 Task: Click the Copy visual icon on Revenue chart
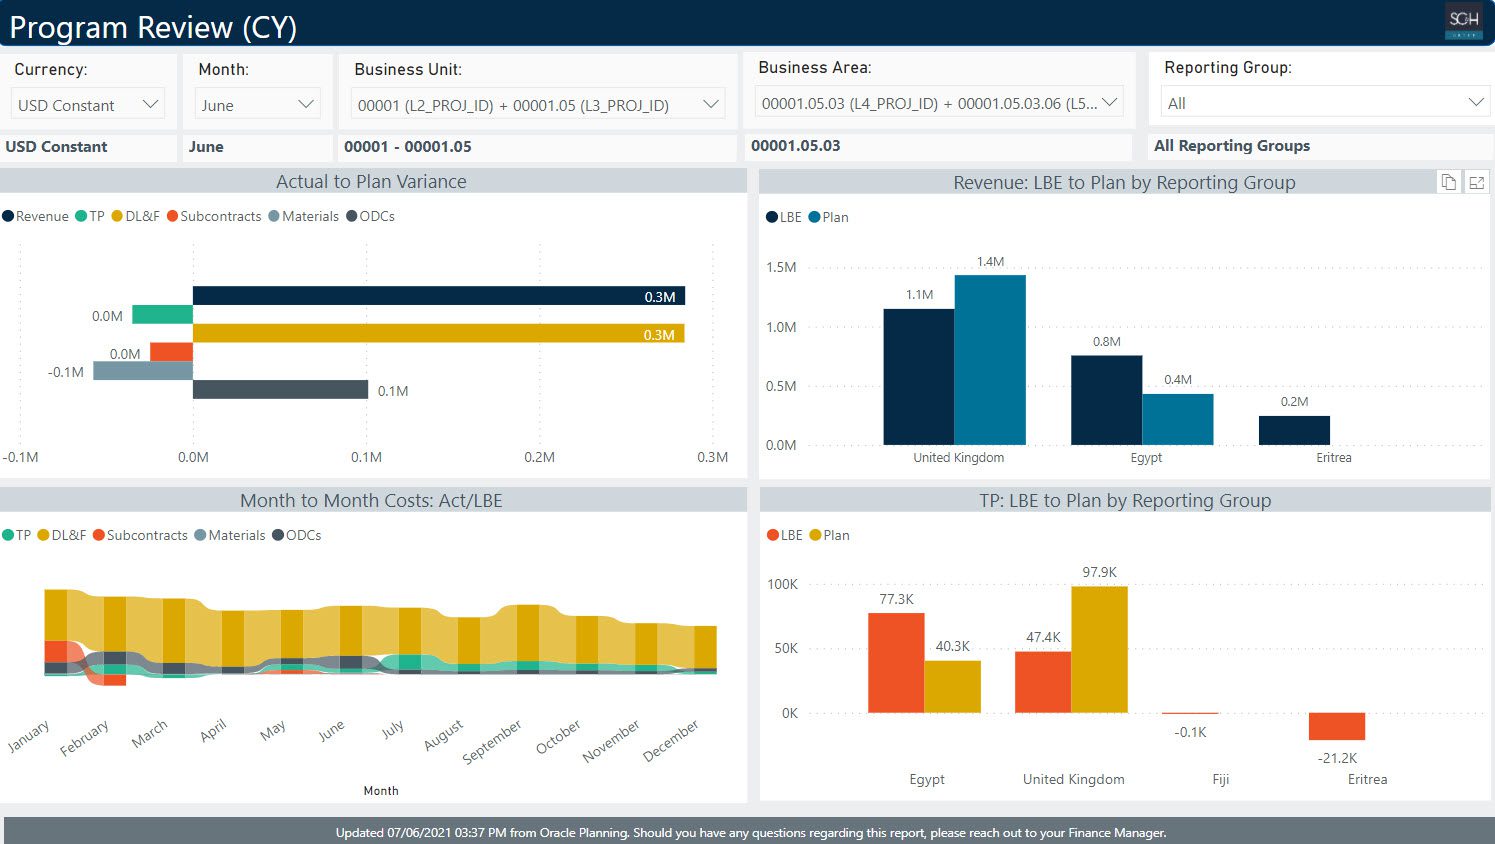pos(1448,182)
